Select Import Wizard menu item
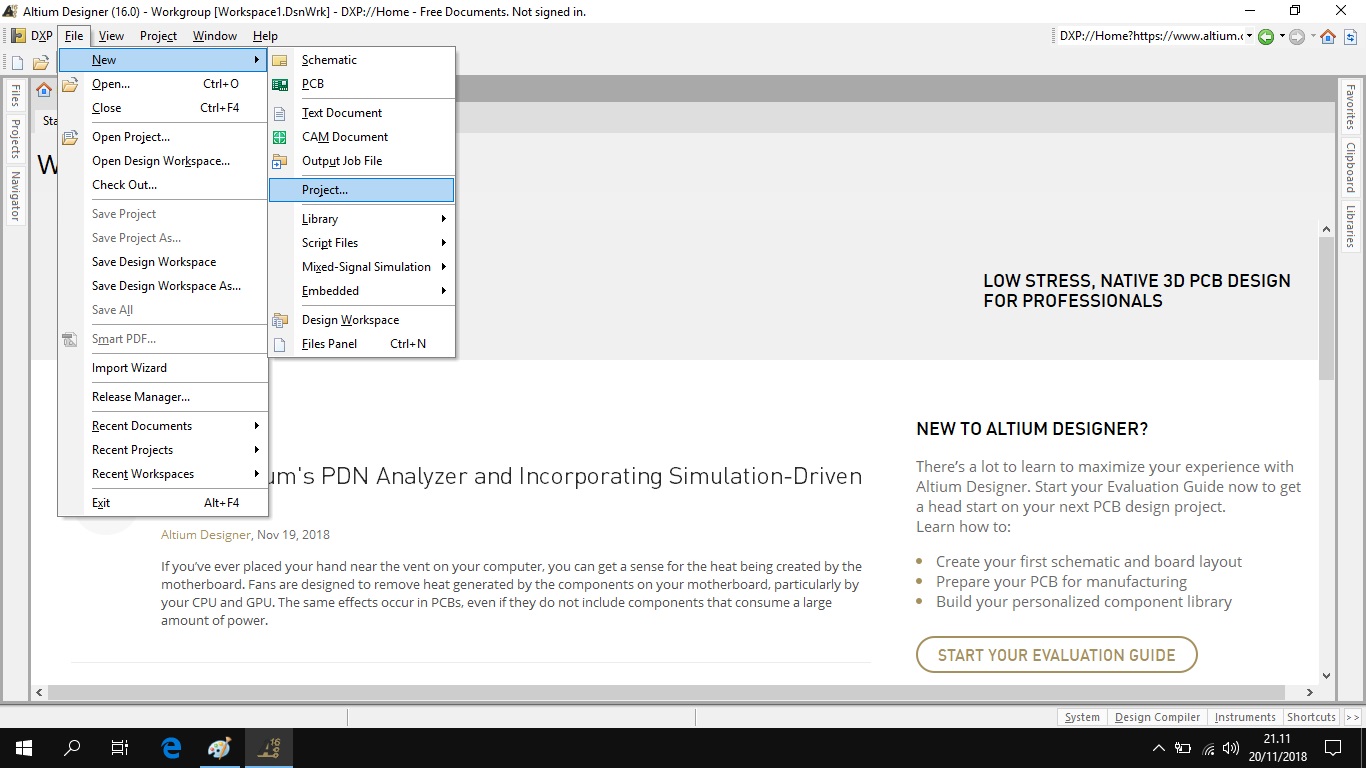The height and width of the screenshot is (768, 1366). click(x=162, y=368)
